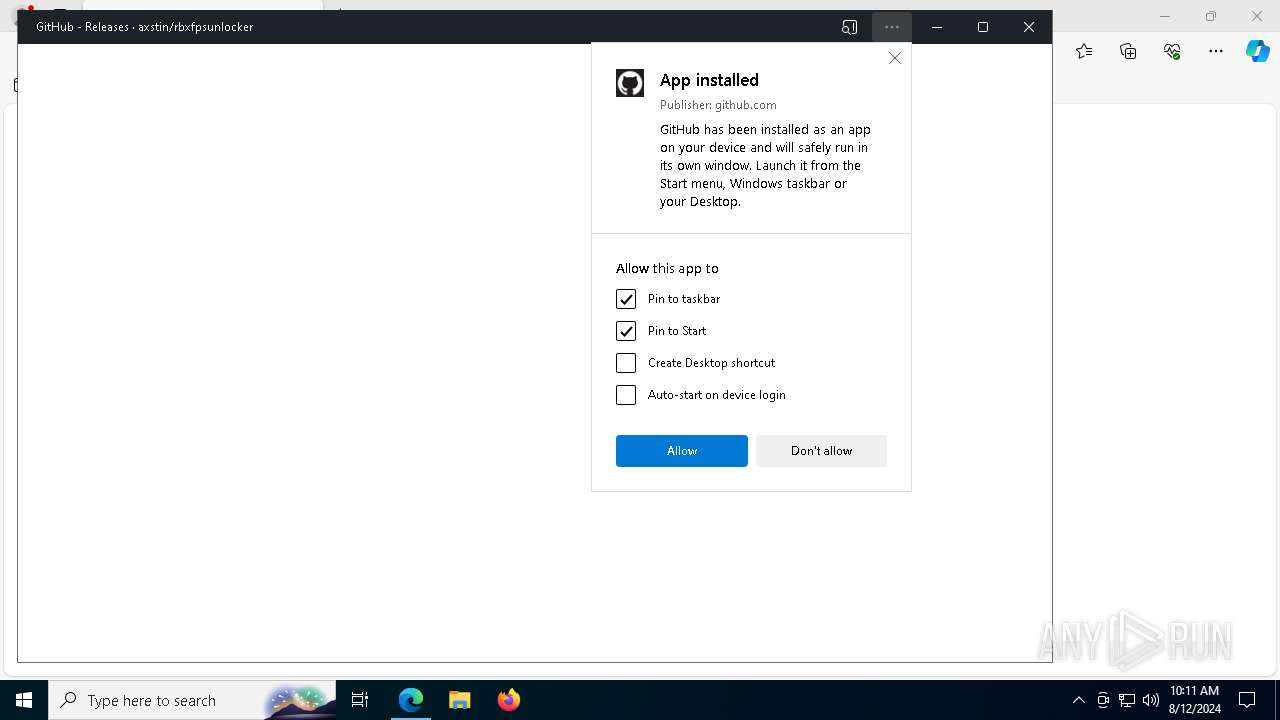Click the search highlights image in taskbar
The height and width of the screenshot is (720, 1280).
click(298, 701)
